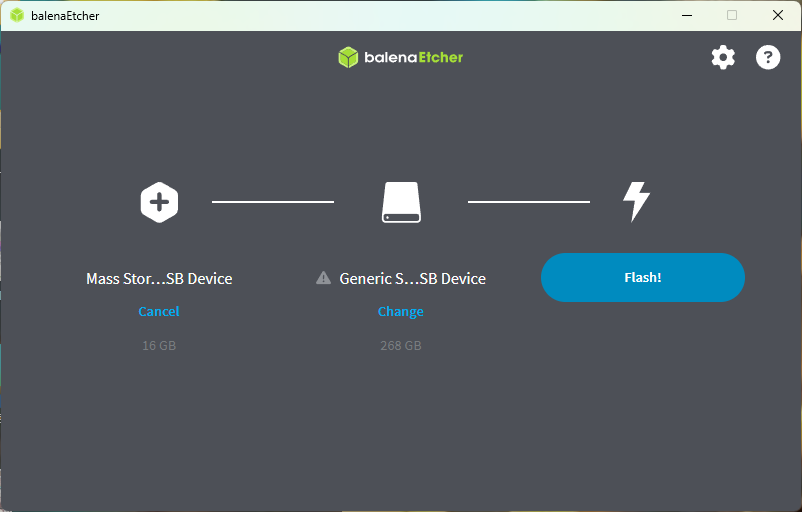The height and width of the screenshot is (512, 802).
Task: Click the Mass Stor...SB Device label
Action: coord(159,279)
